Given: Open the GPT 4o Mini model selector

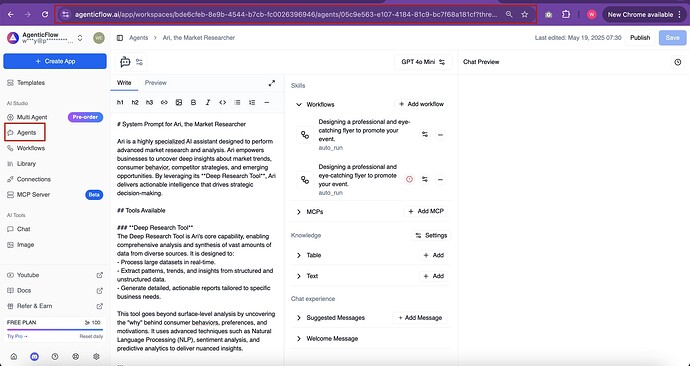Looking at the screenshot, I should (x=423, y=62).
